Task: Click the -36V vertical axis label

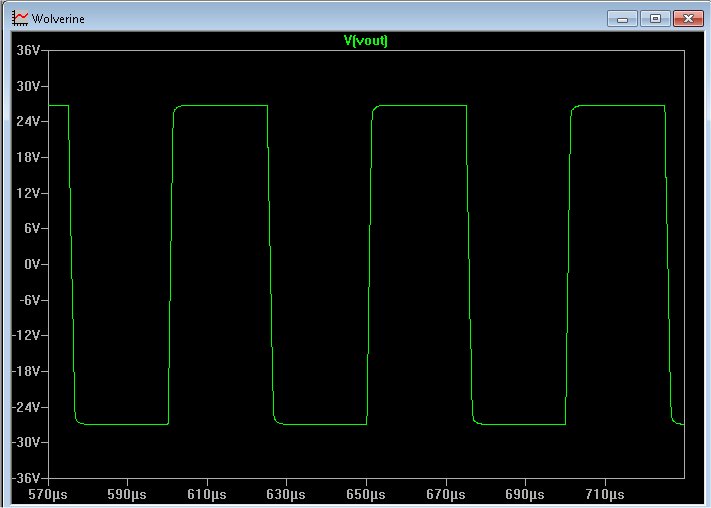Action: point(26,478)
